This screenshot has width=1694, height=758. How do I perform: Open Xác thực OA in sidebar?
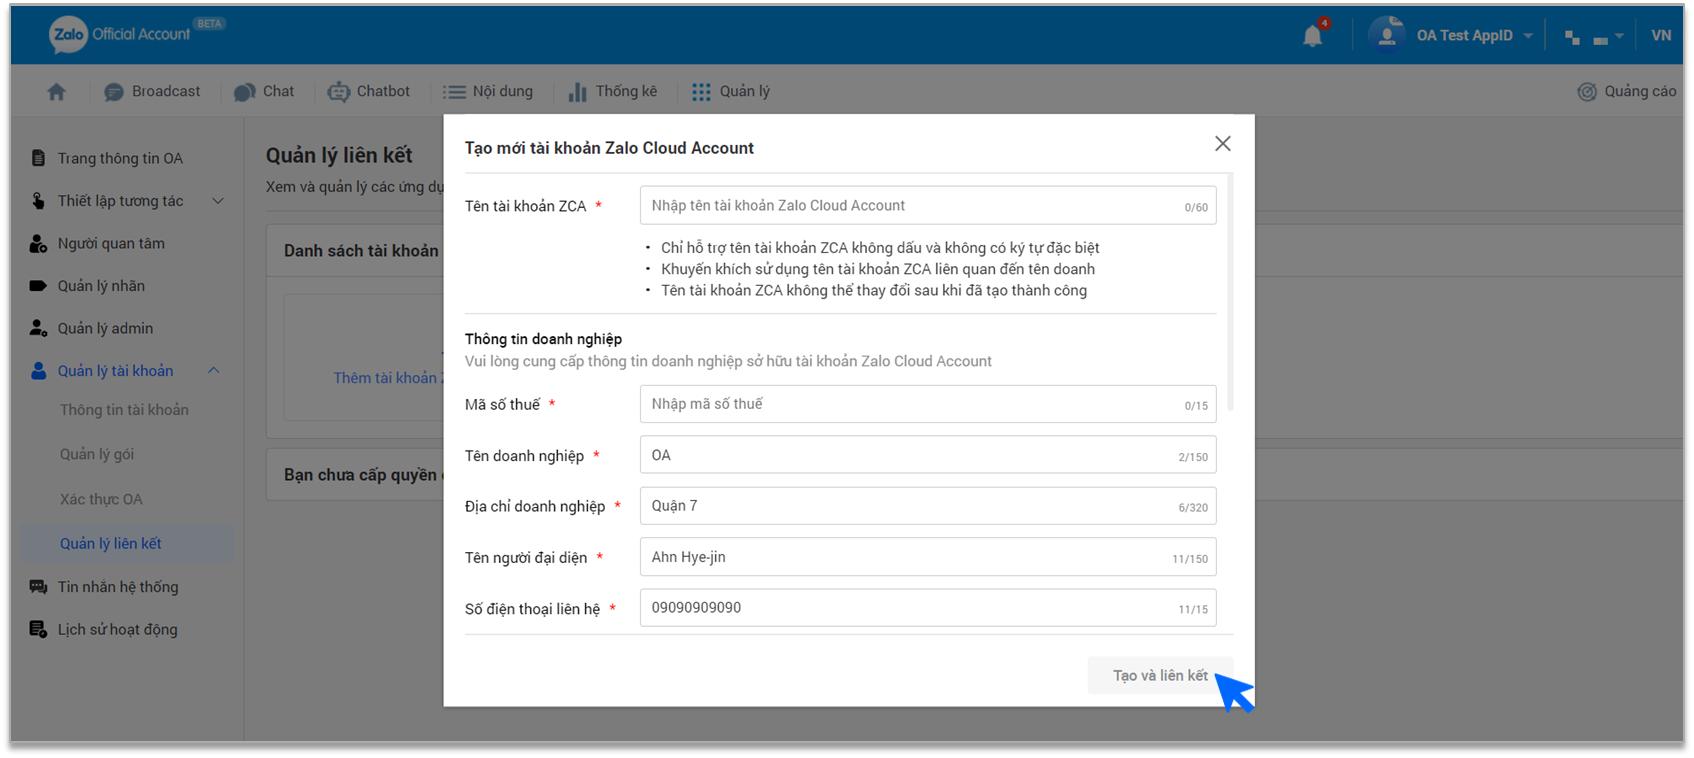click(101, 499)
